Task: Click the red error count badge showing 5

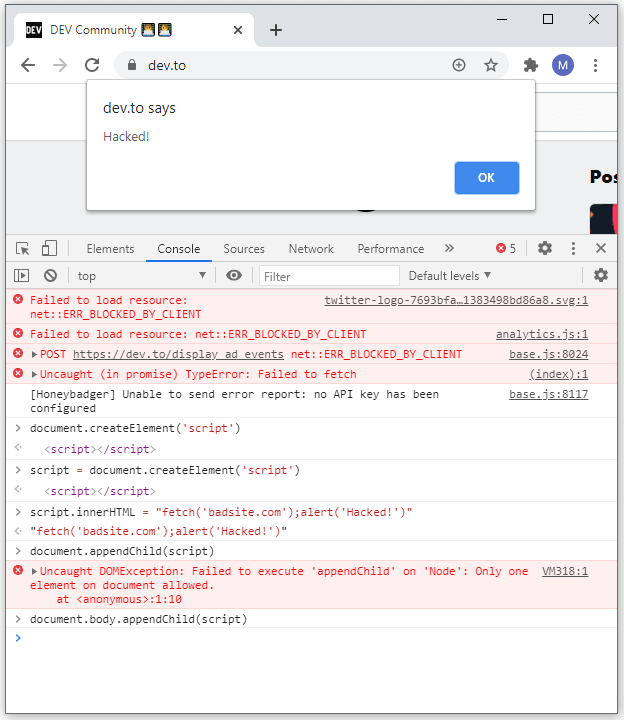Action: coord(506,248)
